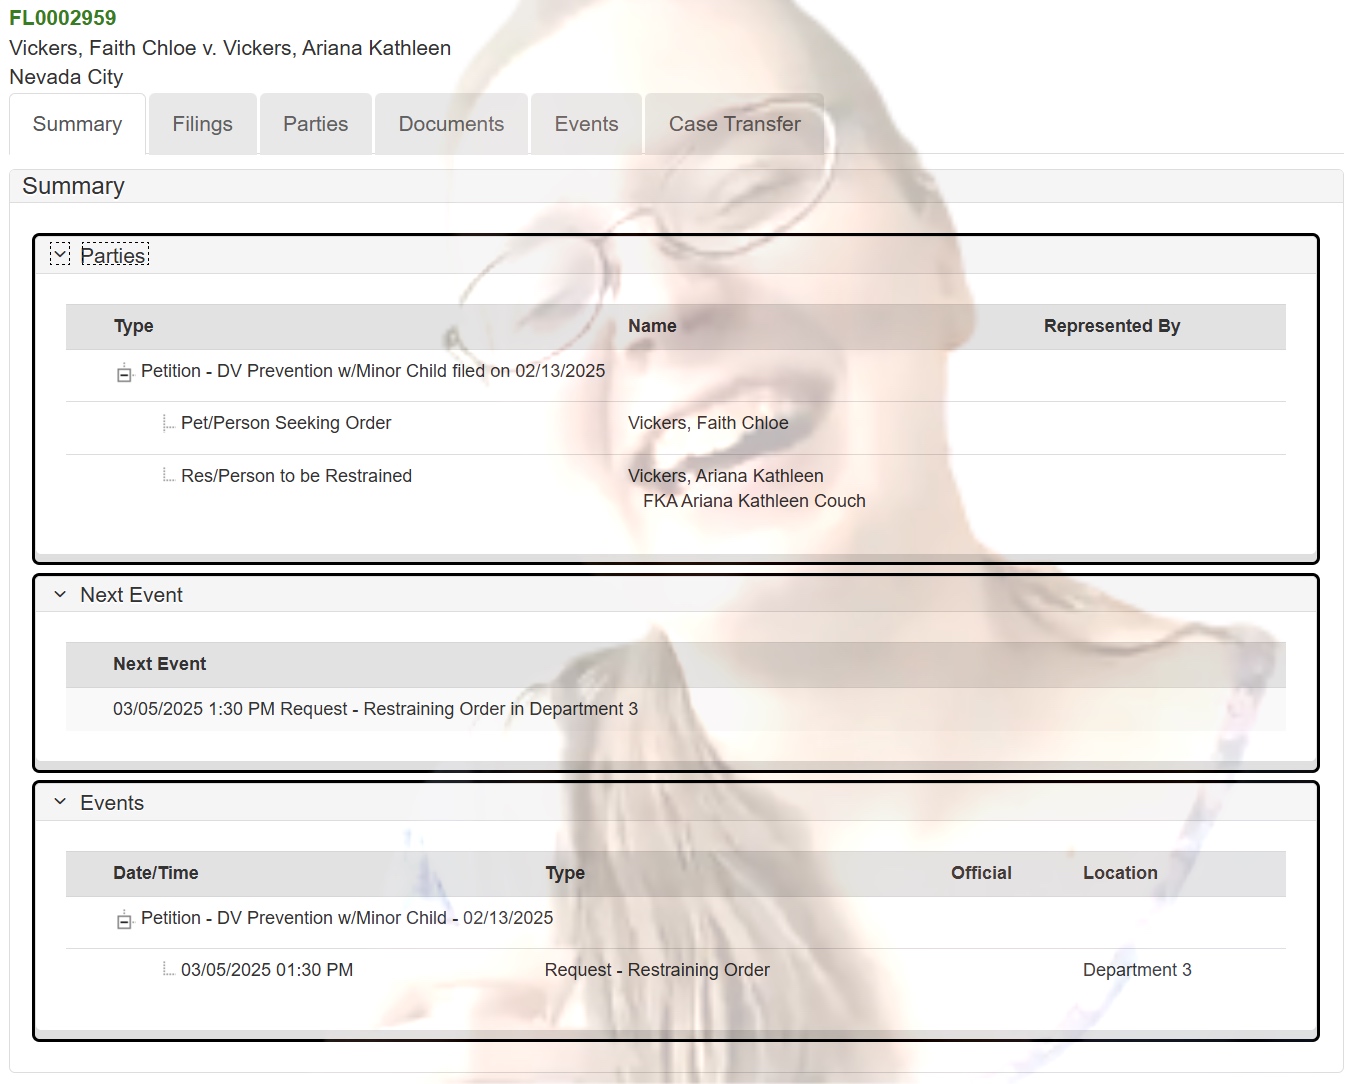Click the Location column header
This screenshot has width=1348, height=1084.
click(x=1120, y=873)
